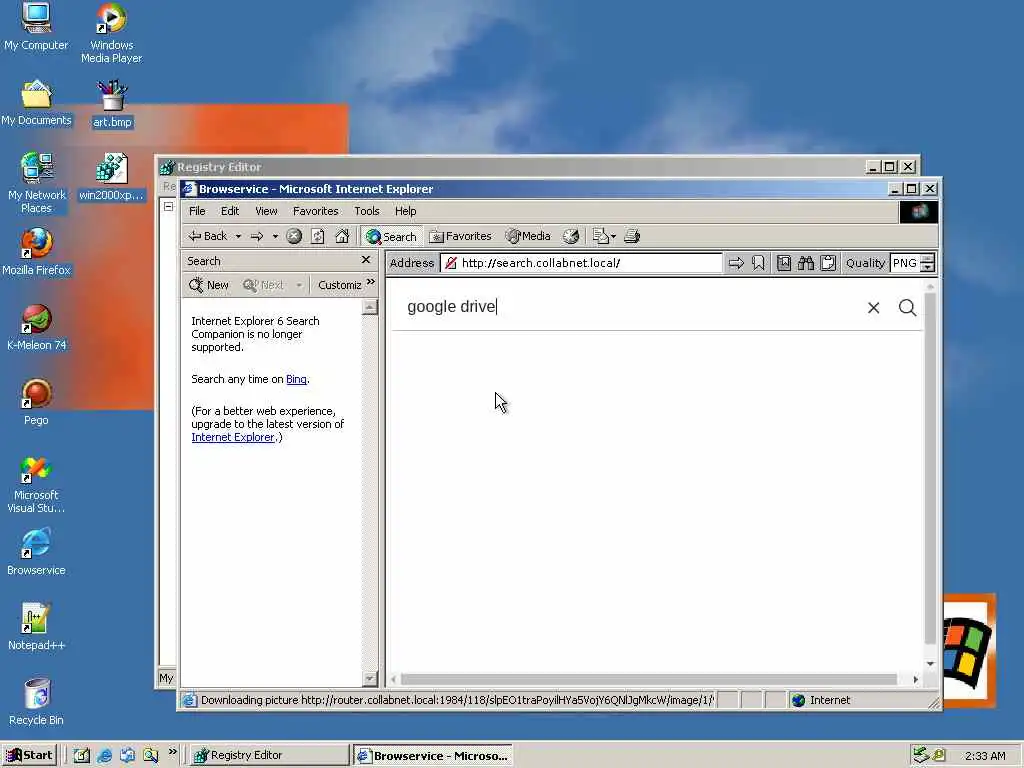This screenshot has height=768, width=1024.
Task: Stop page loading with the Stop icon
Action: [x=294, y=236]
